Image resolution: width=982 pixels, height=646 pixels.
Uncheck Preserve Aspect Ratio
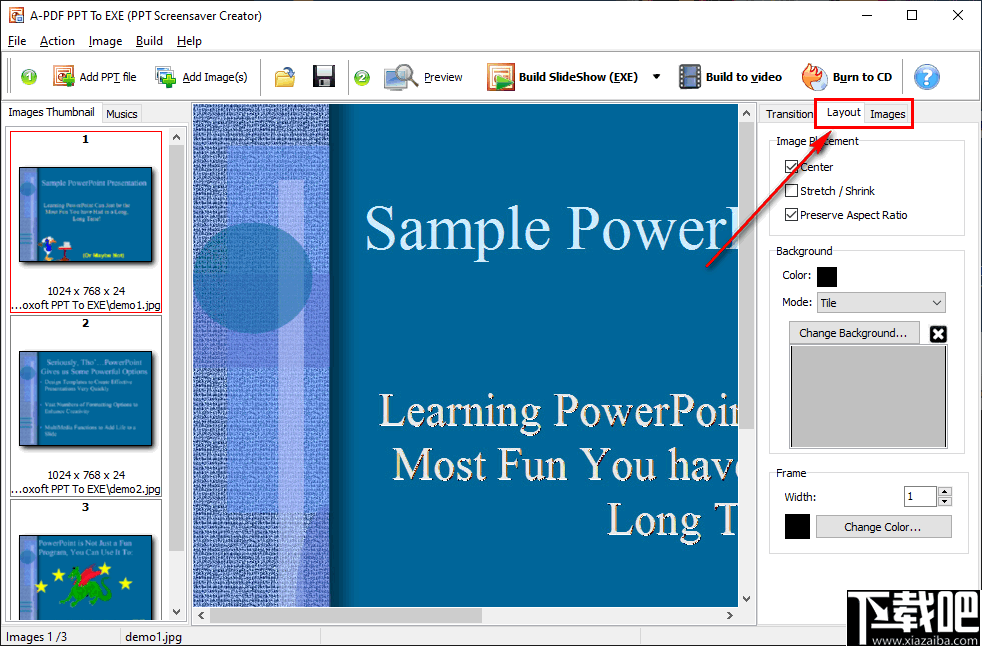point(793,214)
